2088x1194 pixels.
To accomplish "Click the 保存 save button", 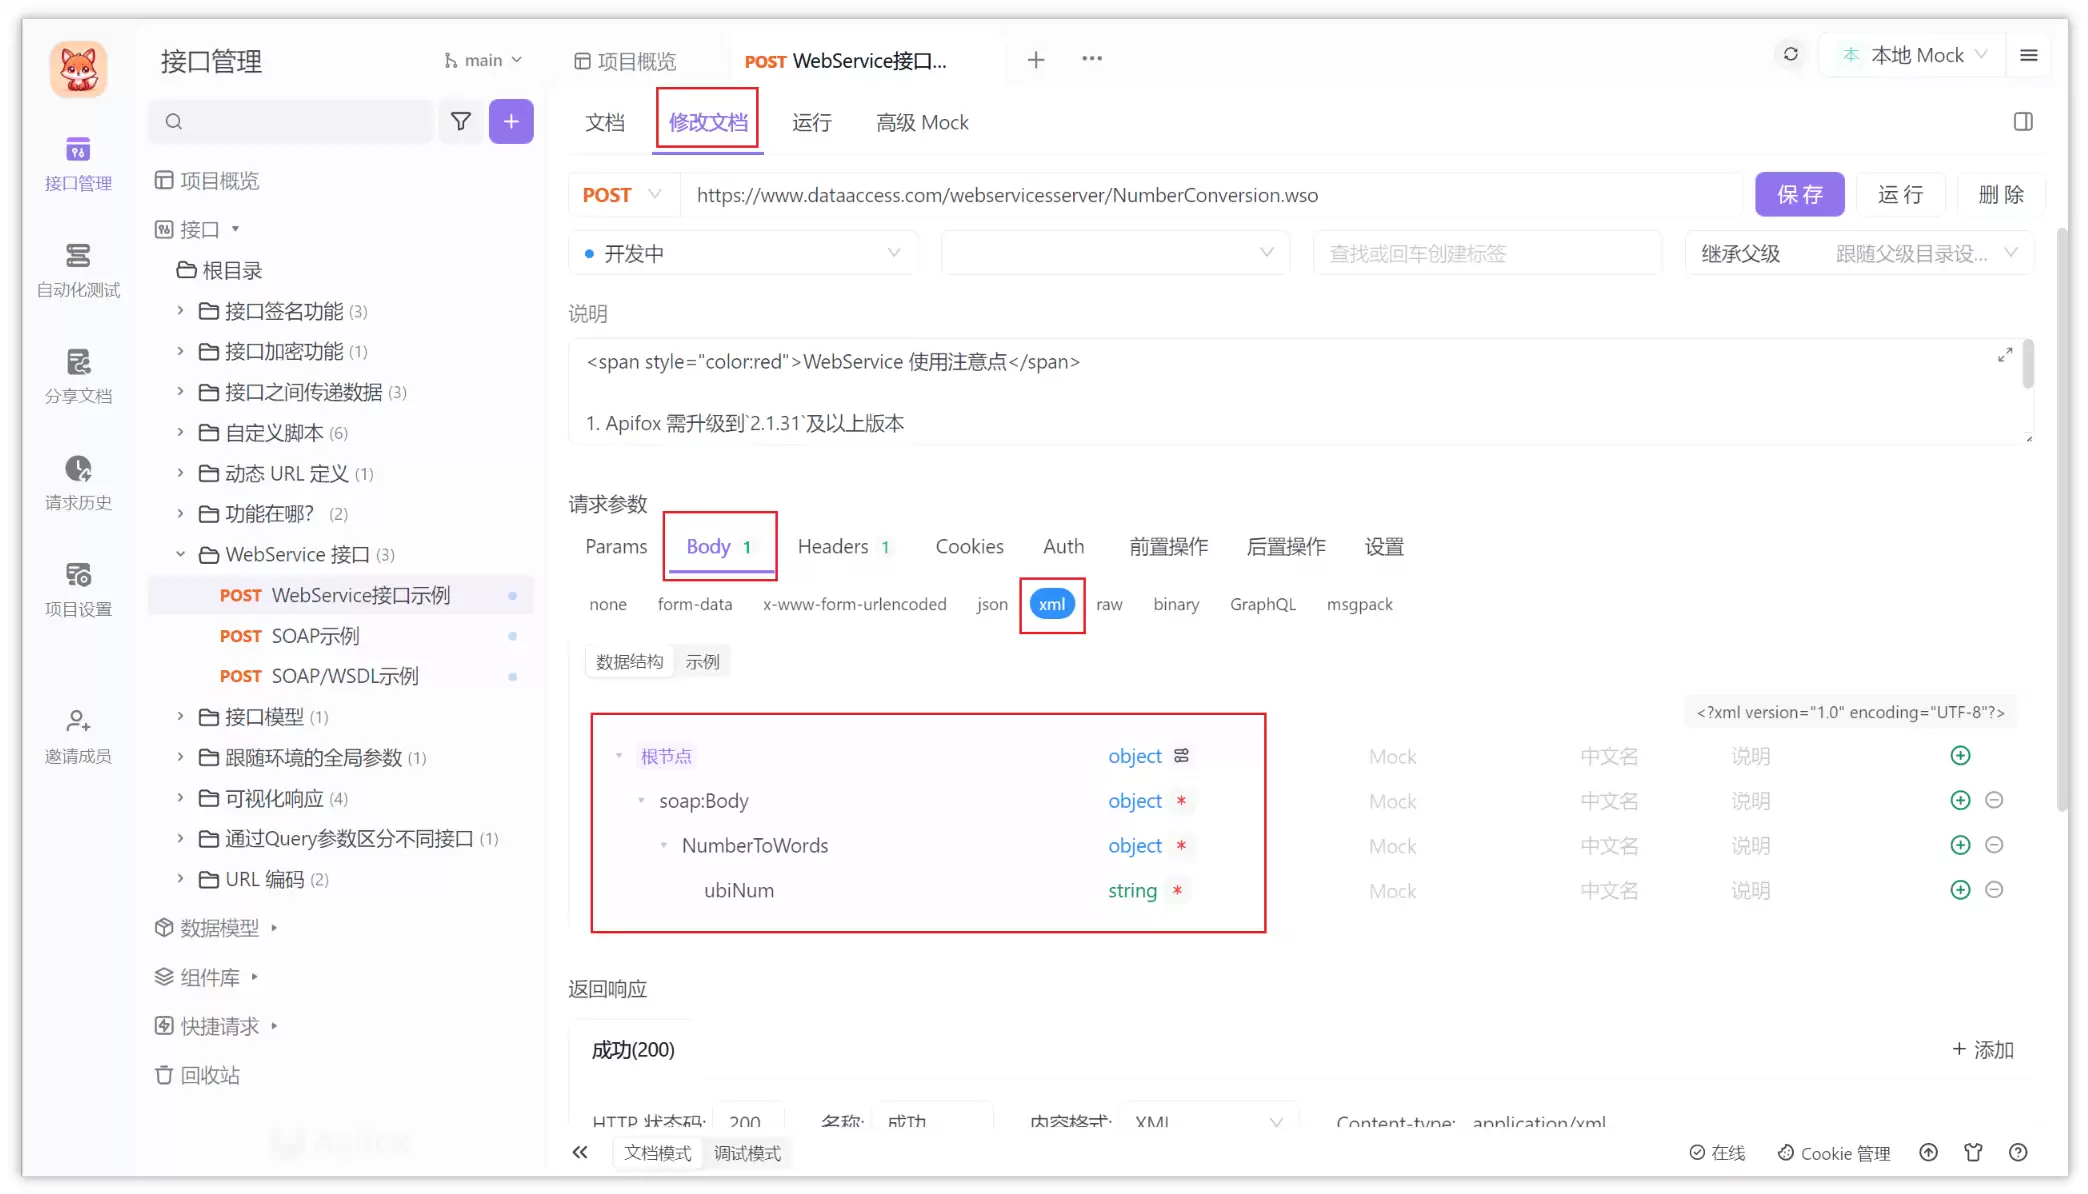I will tap(1799, 195).
